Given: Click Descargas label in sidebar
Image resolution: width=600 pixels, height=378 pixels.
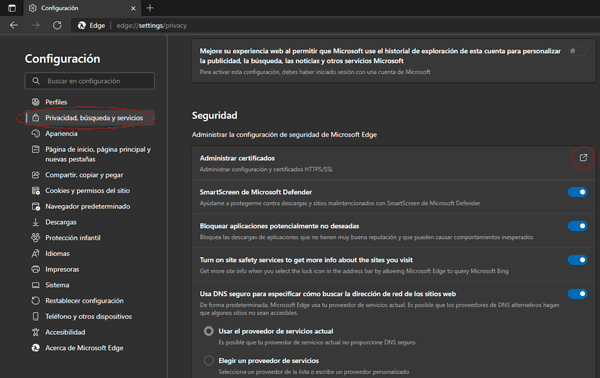Looking at the screenshot, I should 61,222.
